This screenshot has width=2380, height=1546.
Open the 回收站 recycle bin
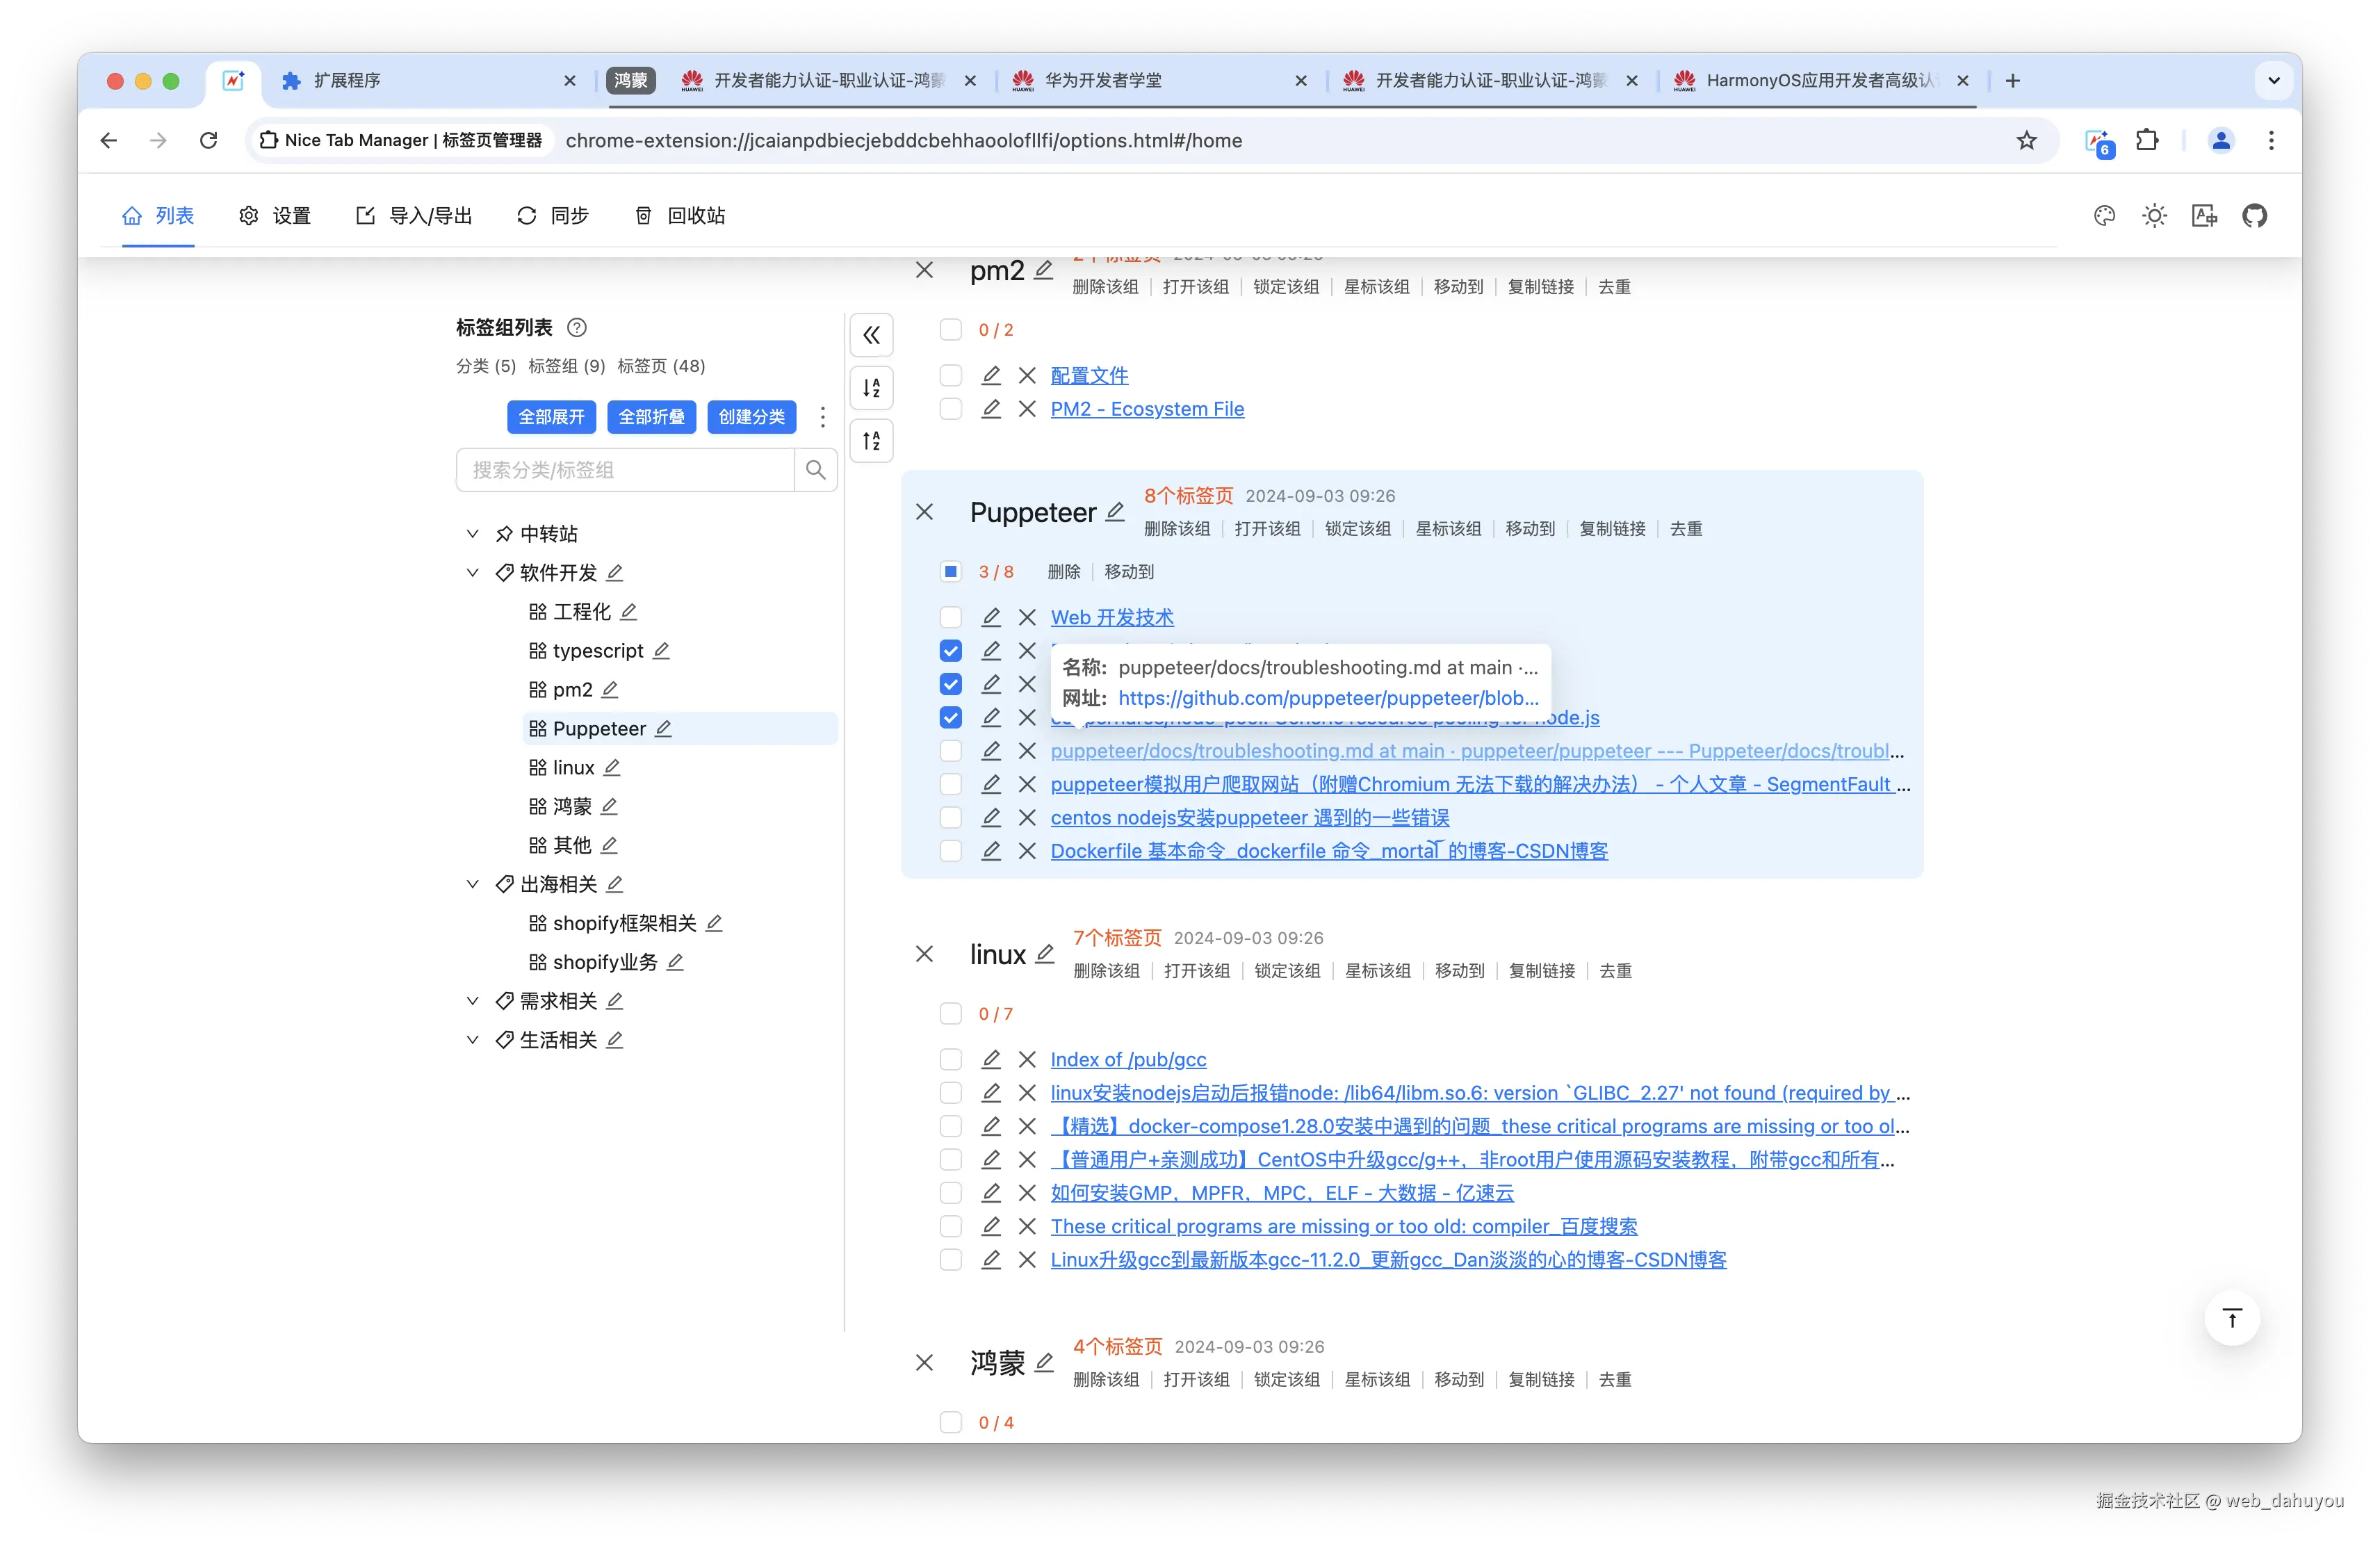click(679, 215)
